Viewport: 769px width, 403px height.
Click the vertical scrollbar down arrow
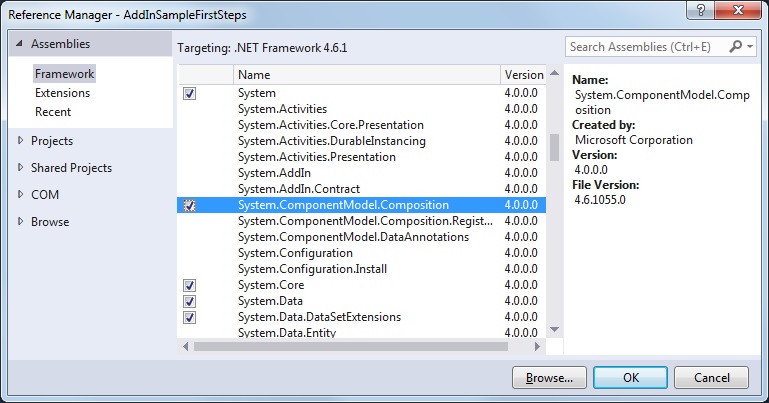click(555, 329)
